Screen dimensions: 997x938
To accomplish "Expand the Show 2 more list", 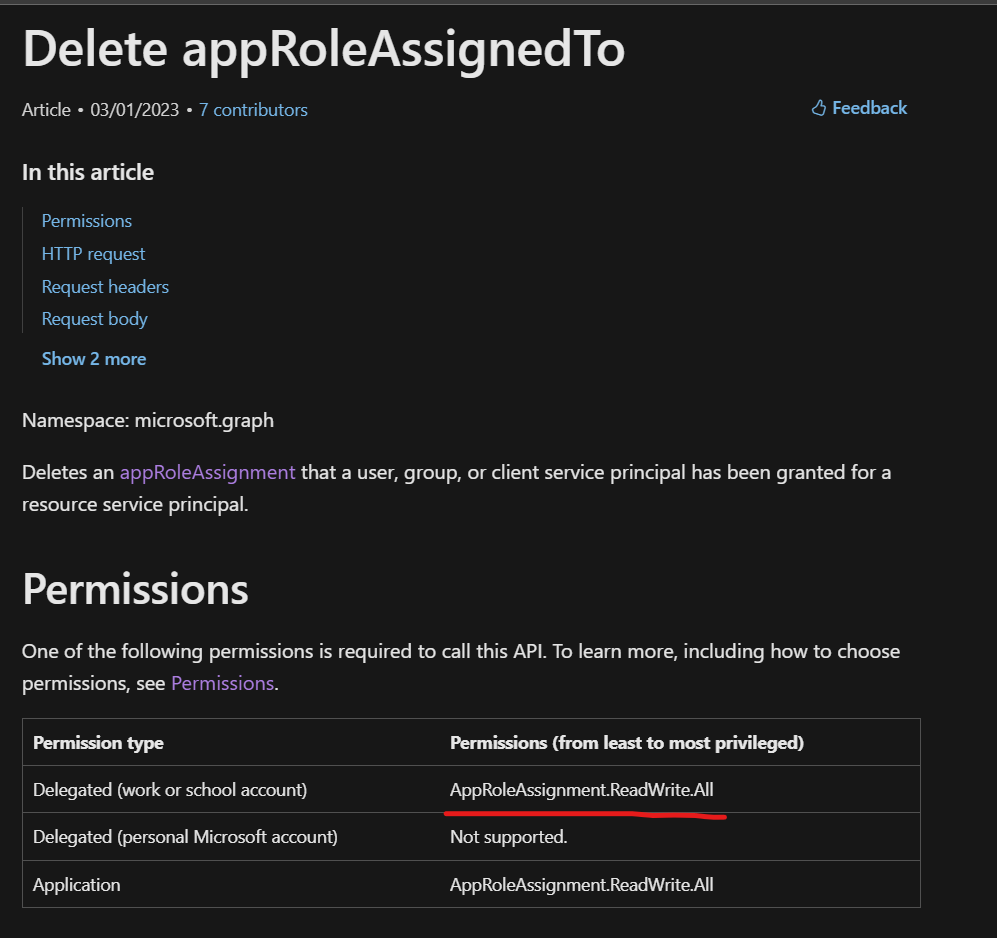I will click(x=94, y=359).
